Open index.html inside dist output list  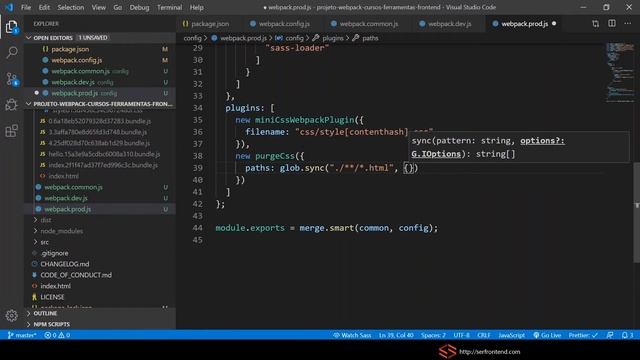(63, 176)
